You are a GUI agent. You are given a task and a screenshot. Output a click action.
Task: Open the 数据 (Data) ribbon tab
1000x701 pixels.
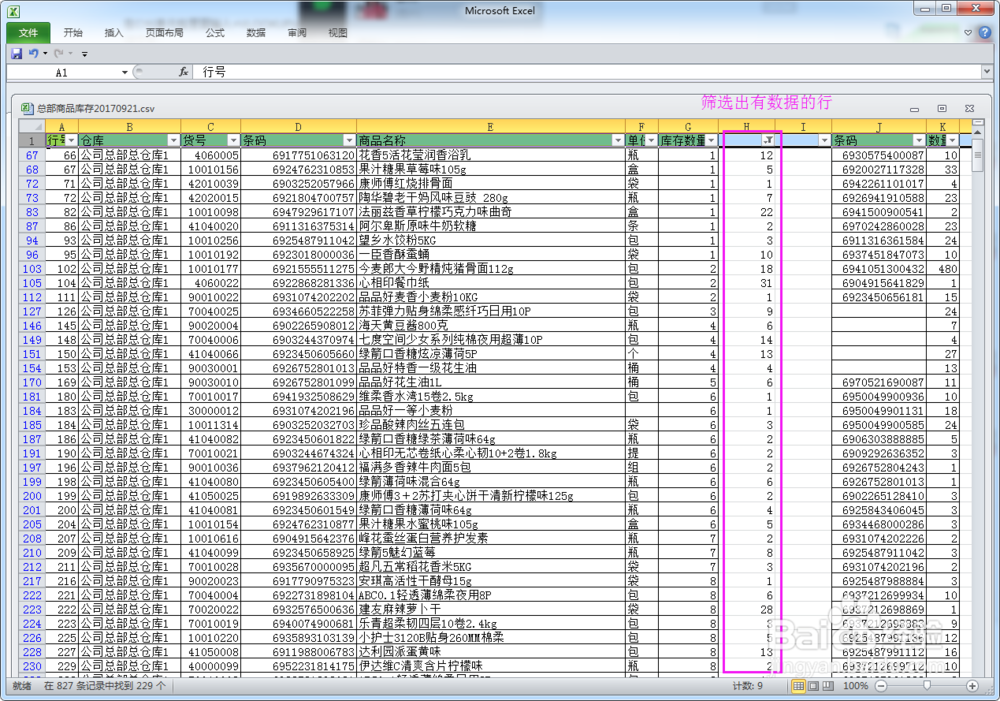tap(256, 33)
